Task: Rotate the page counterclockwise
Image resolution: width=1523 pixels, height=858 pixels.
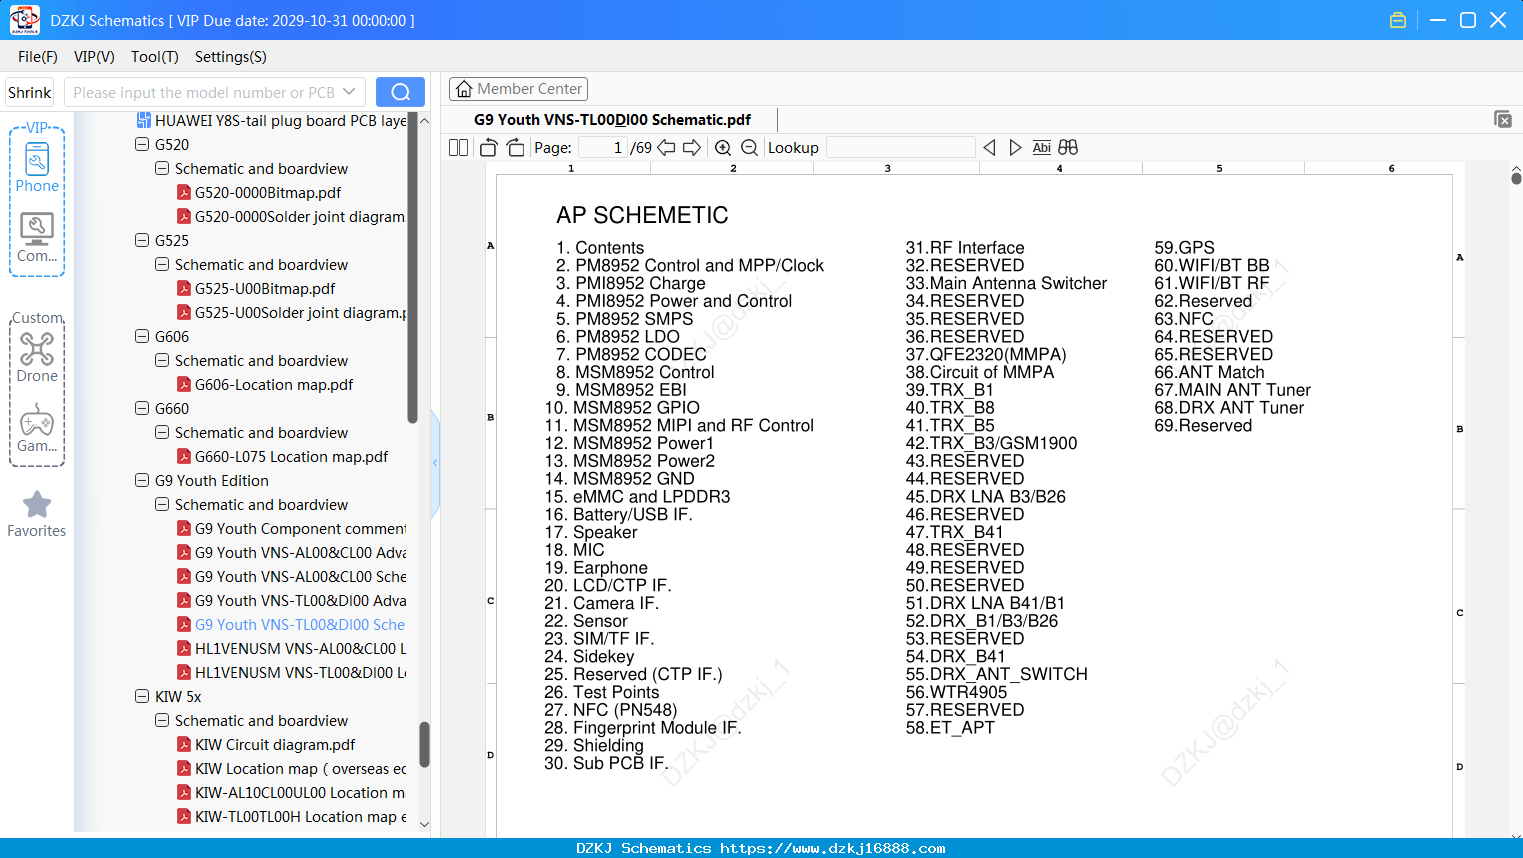Action: [488, 148]
